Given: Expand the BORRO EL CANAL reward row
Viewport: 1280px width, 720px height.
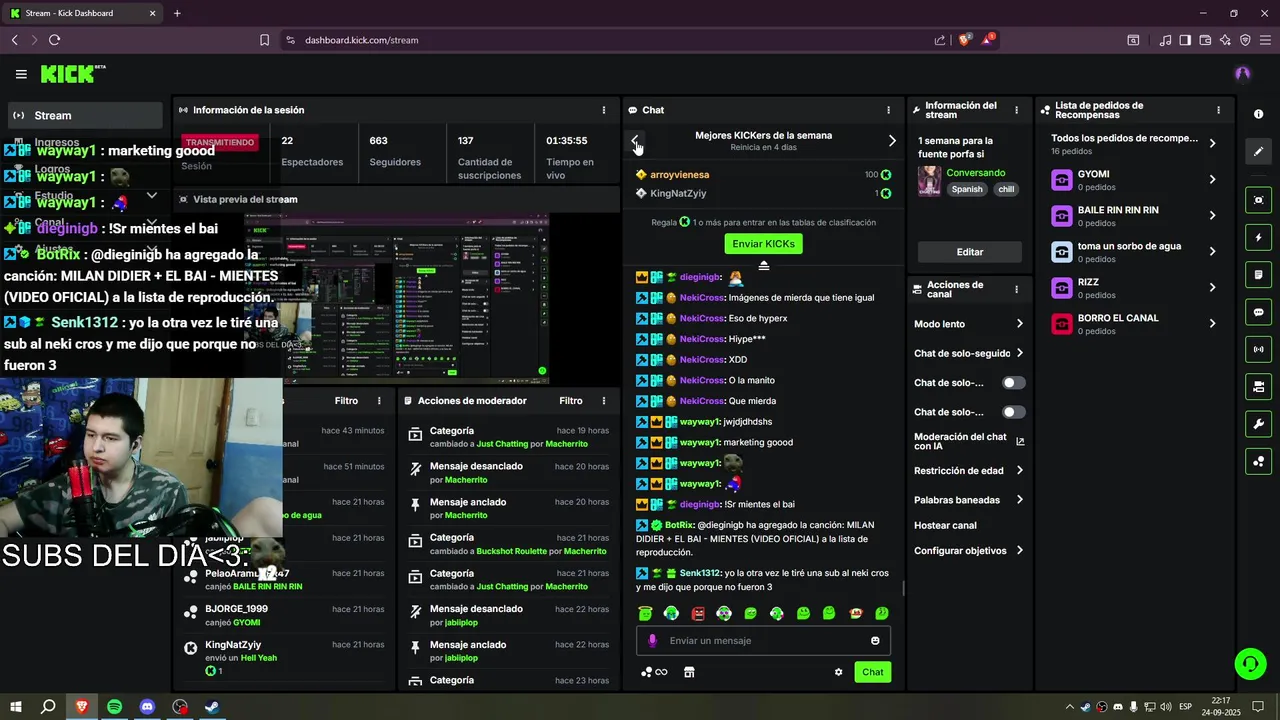Looking at the screenshot, I should 1212,324.
